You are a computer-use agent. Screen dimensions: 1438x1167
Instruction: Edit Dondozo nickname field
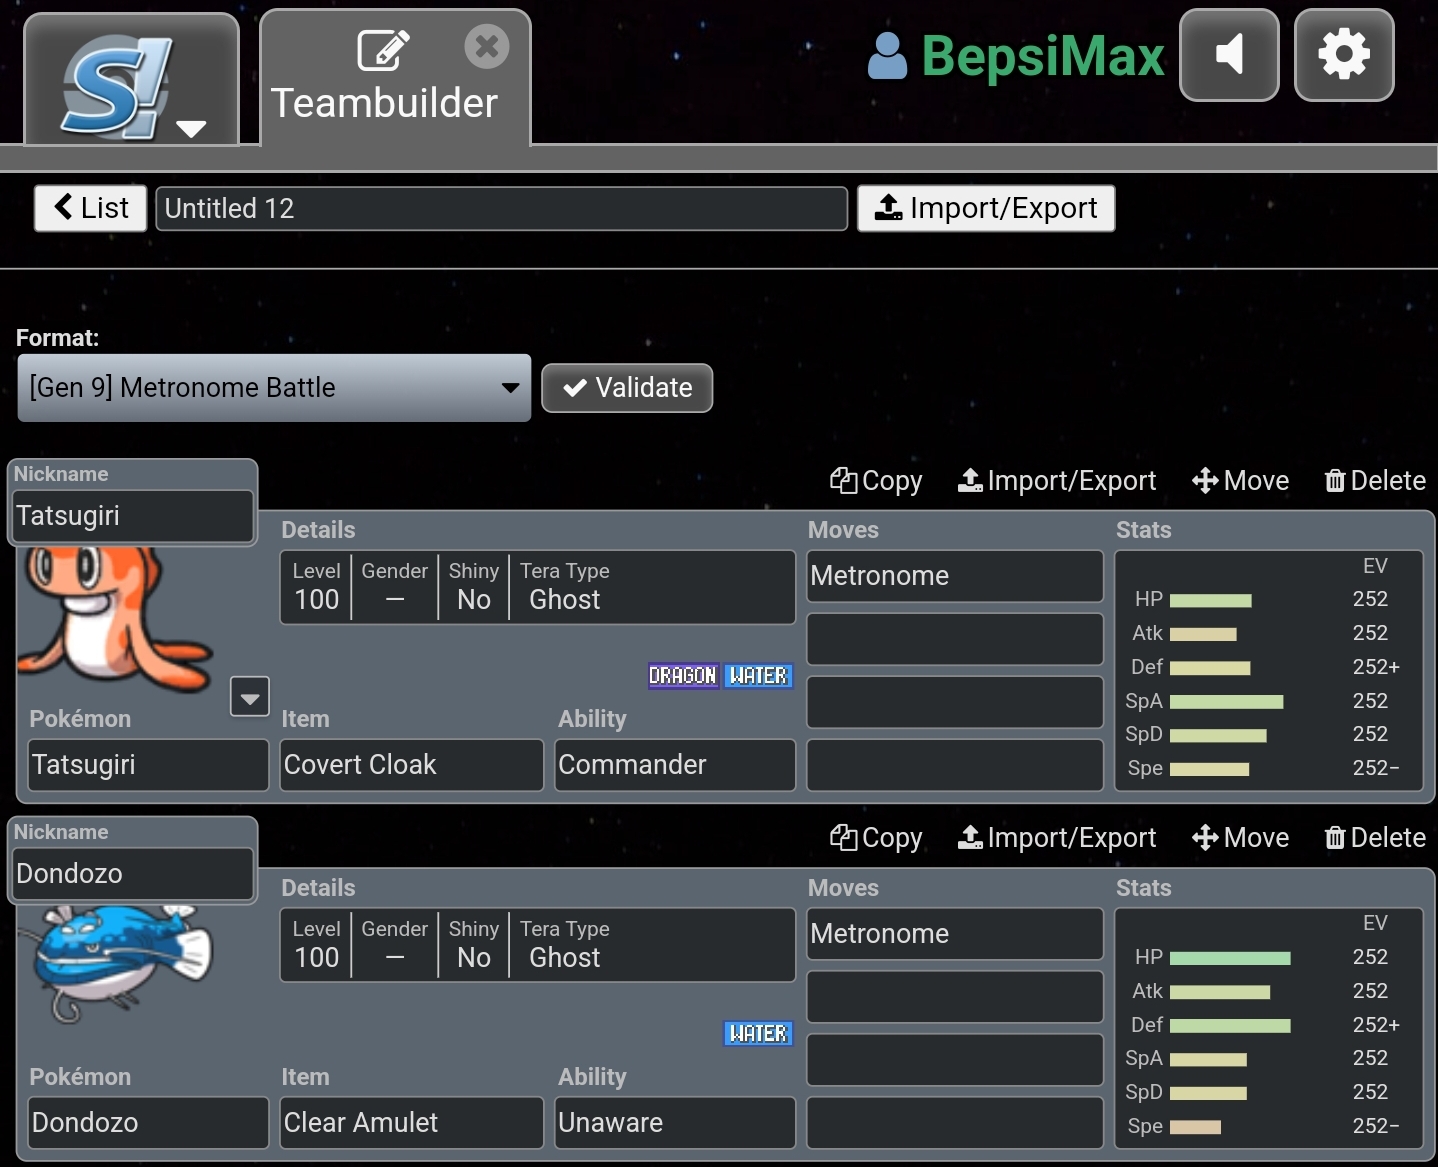(x=133, y=874)
